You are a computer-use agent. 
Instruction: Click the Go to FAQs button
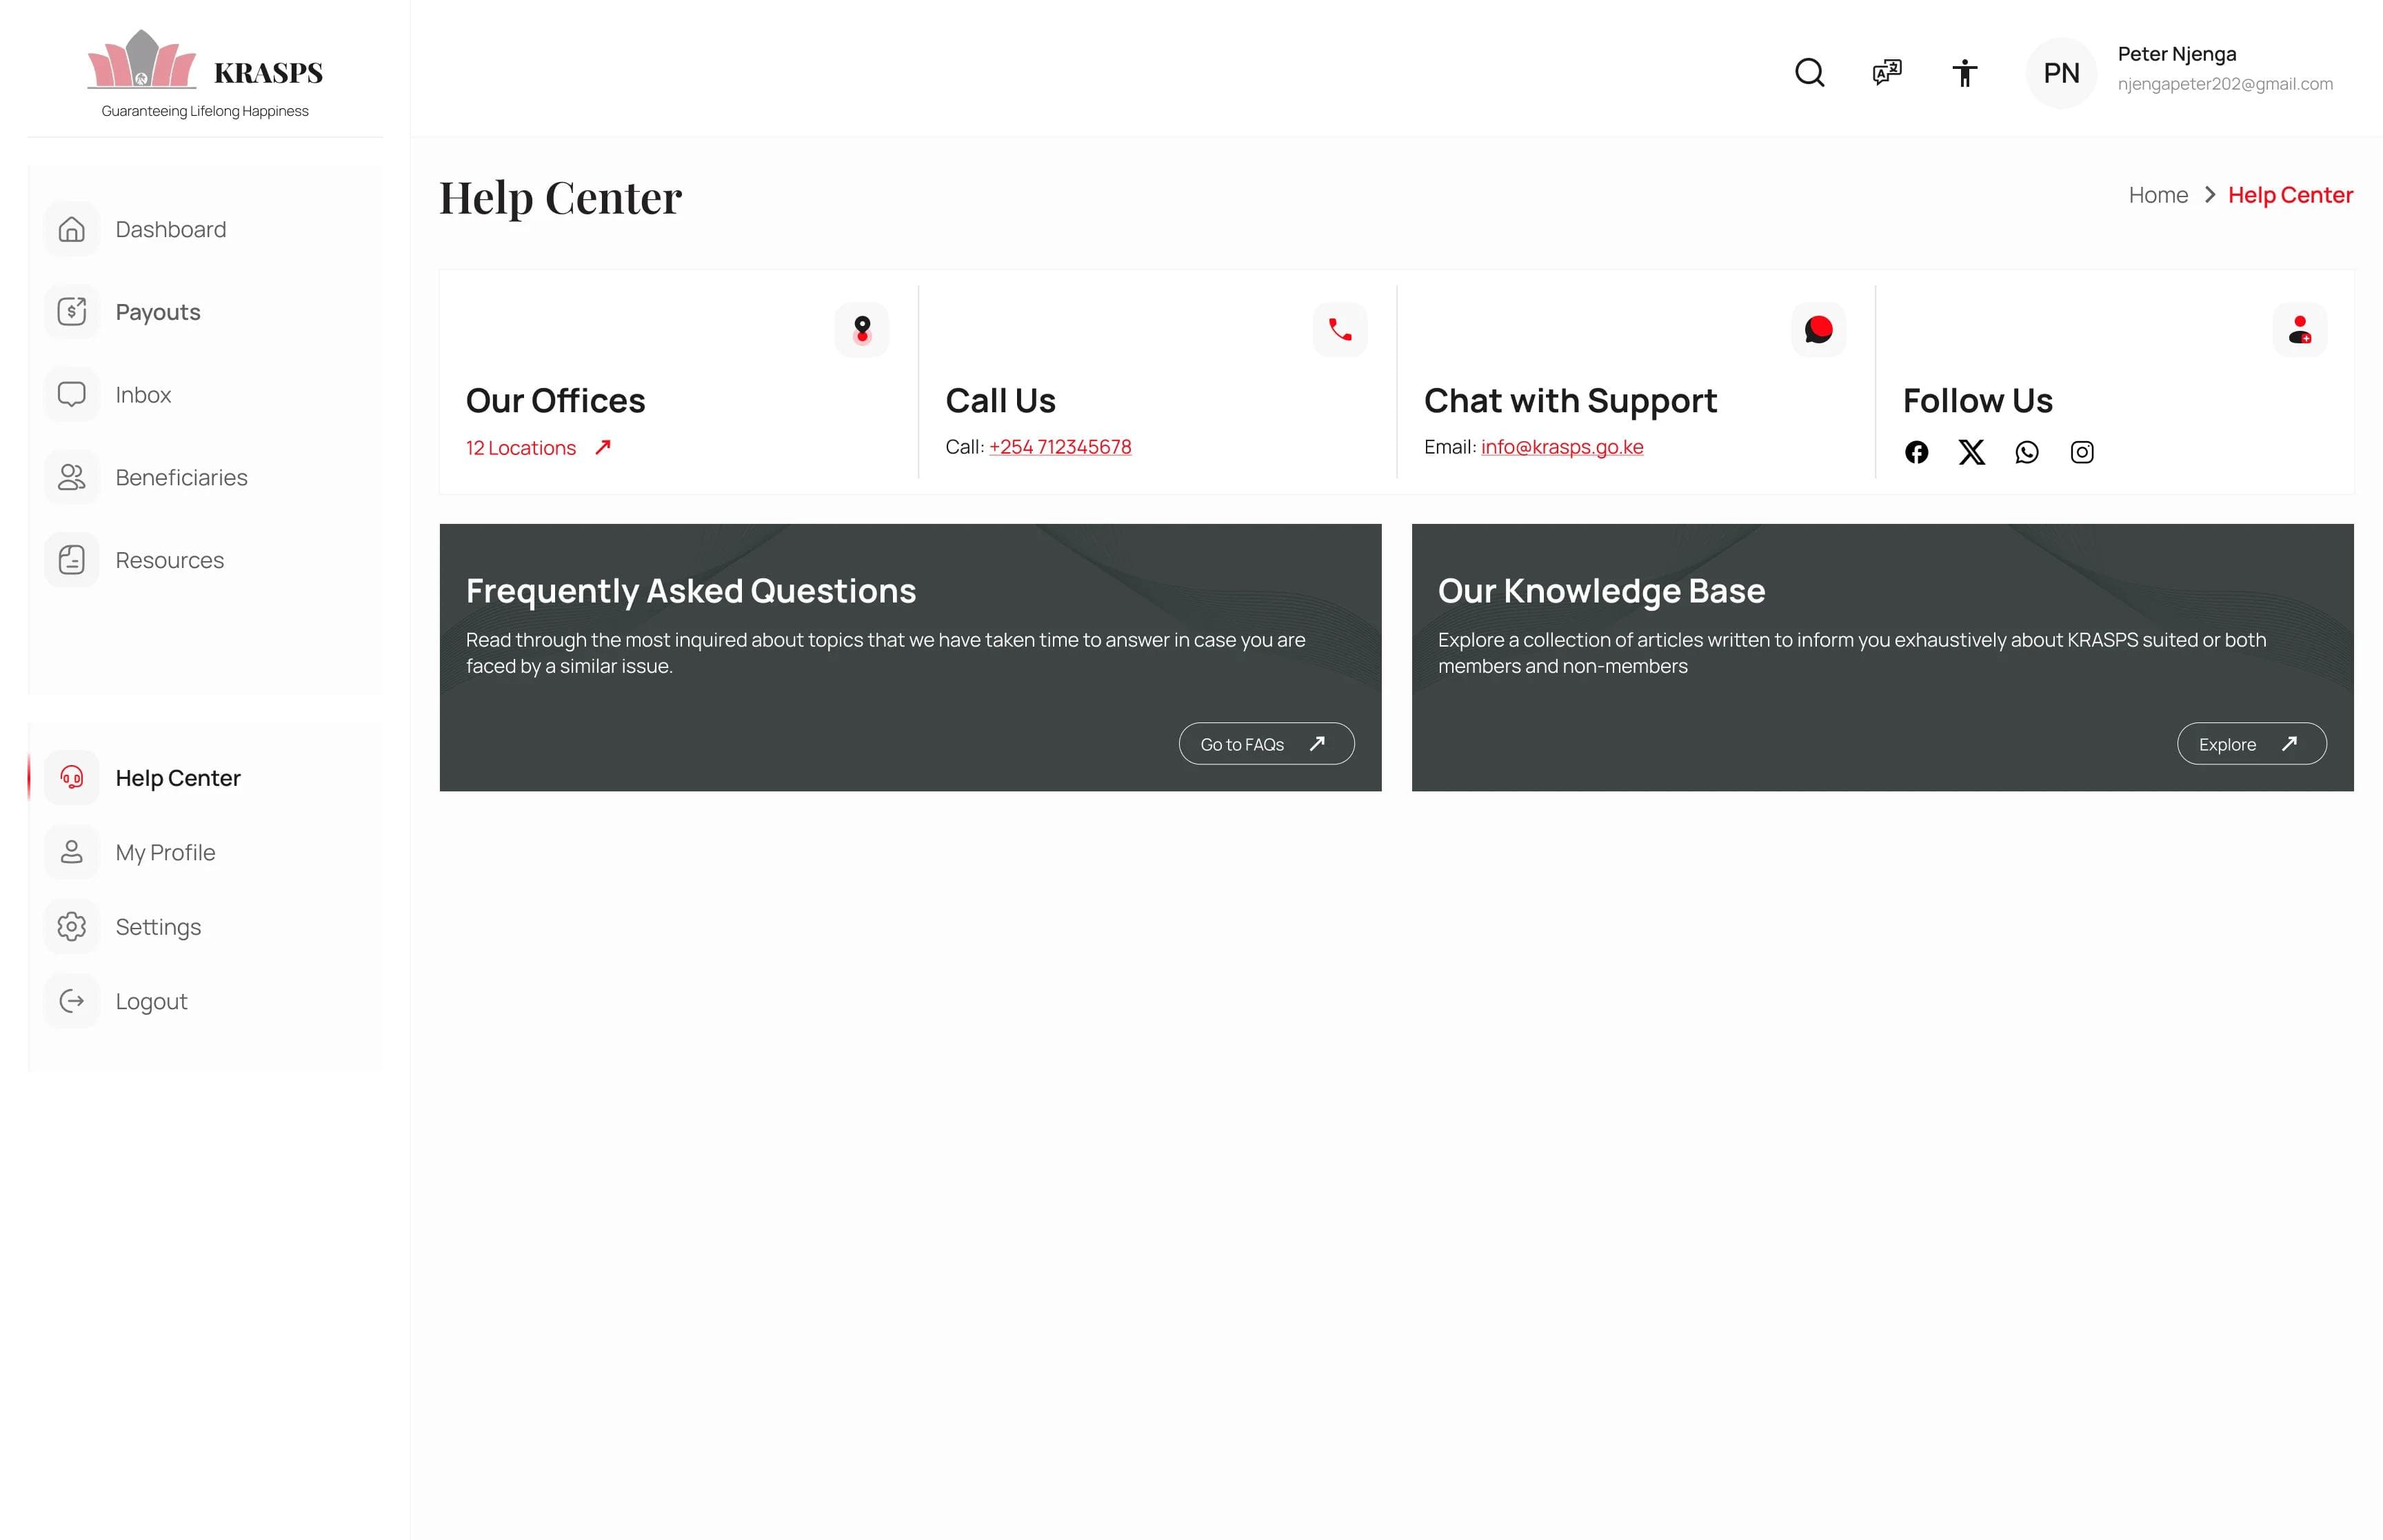click(x=1265, y=744)
